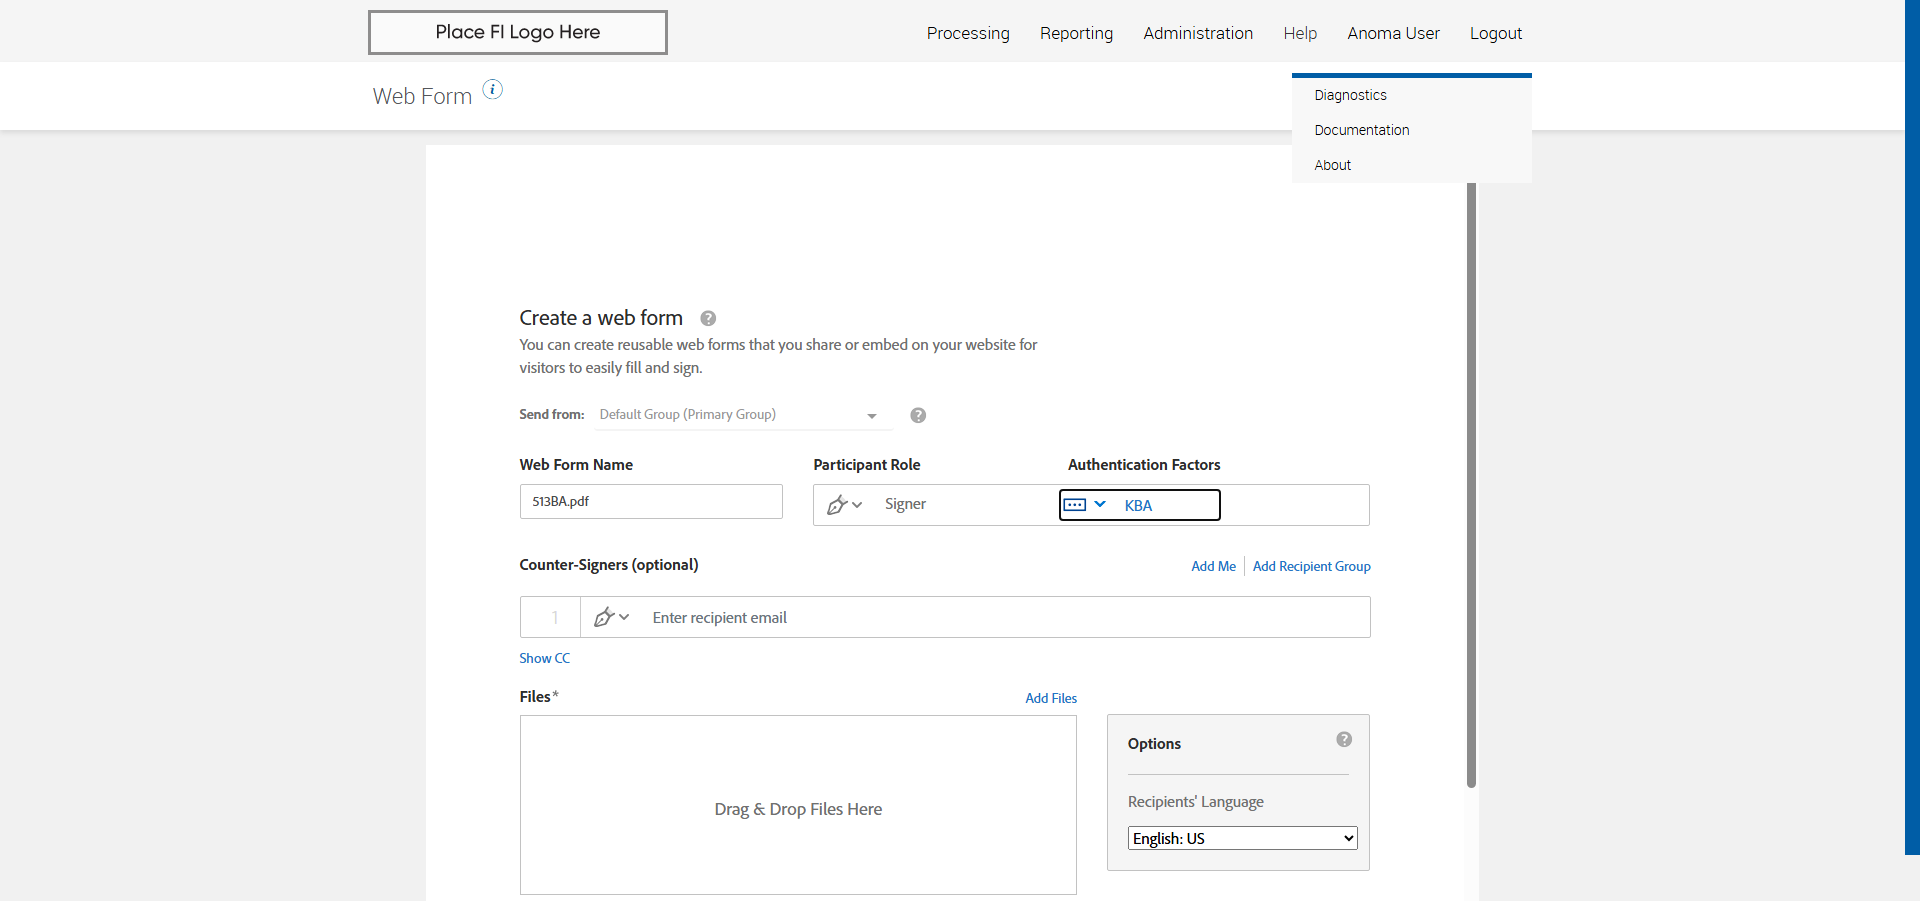
Task: Click the Add Files link
Action: click(x=1051, y=698)
